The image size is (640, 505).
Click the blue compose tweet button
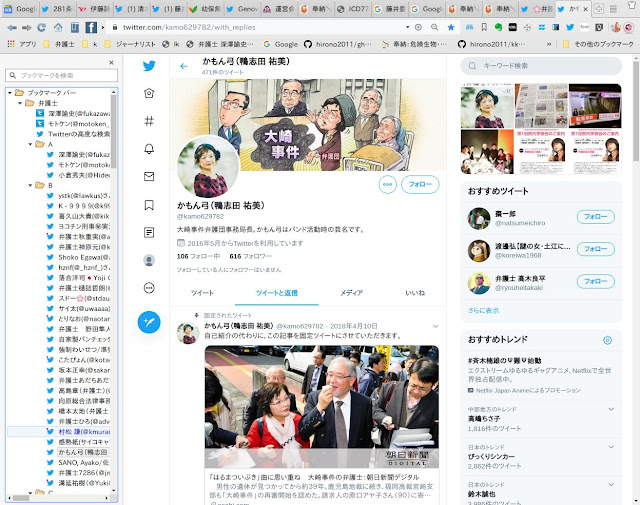[x=149, y=322]
